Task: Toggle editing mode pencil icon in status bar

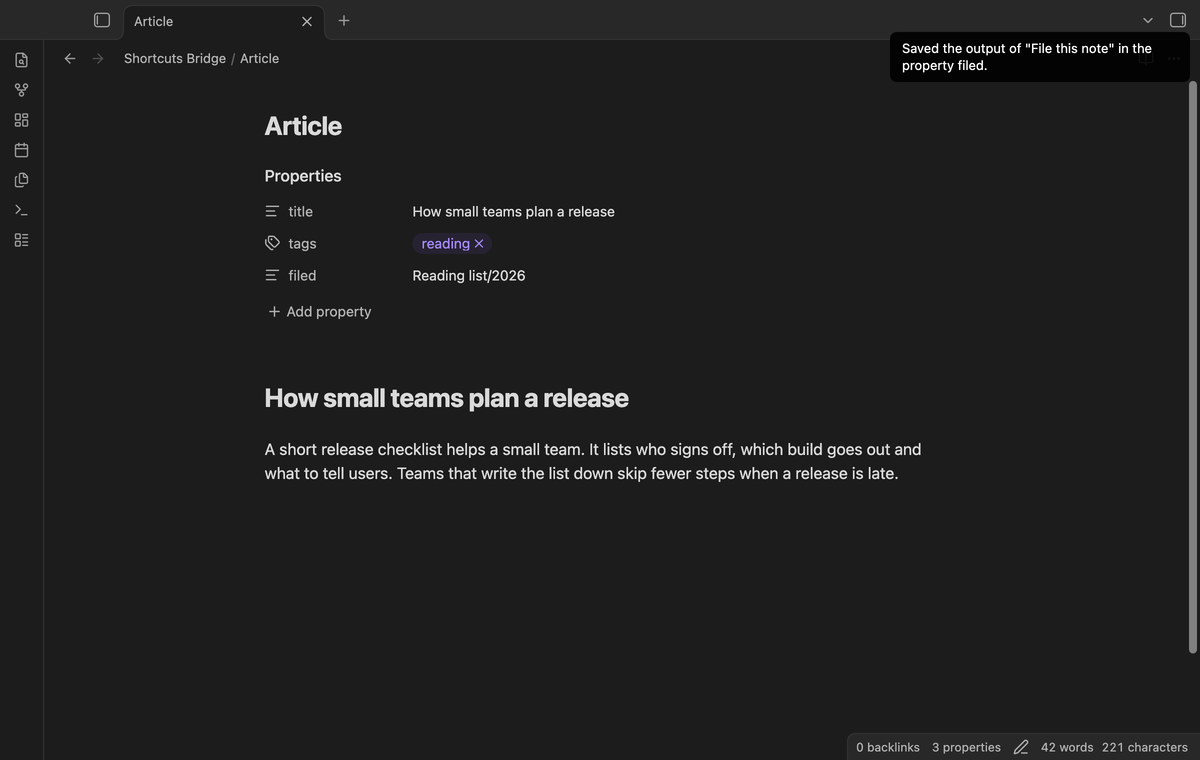Action: [1021, 747]
